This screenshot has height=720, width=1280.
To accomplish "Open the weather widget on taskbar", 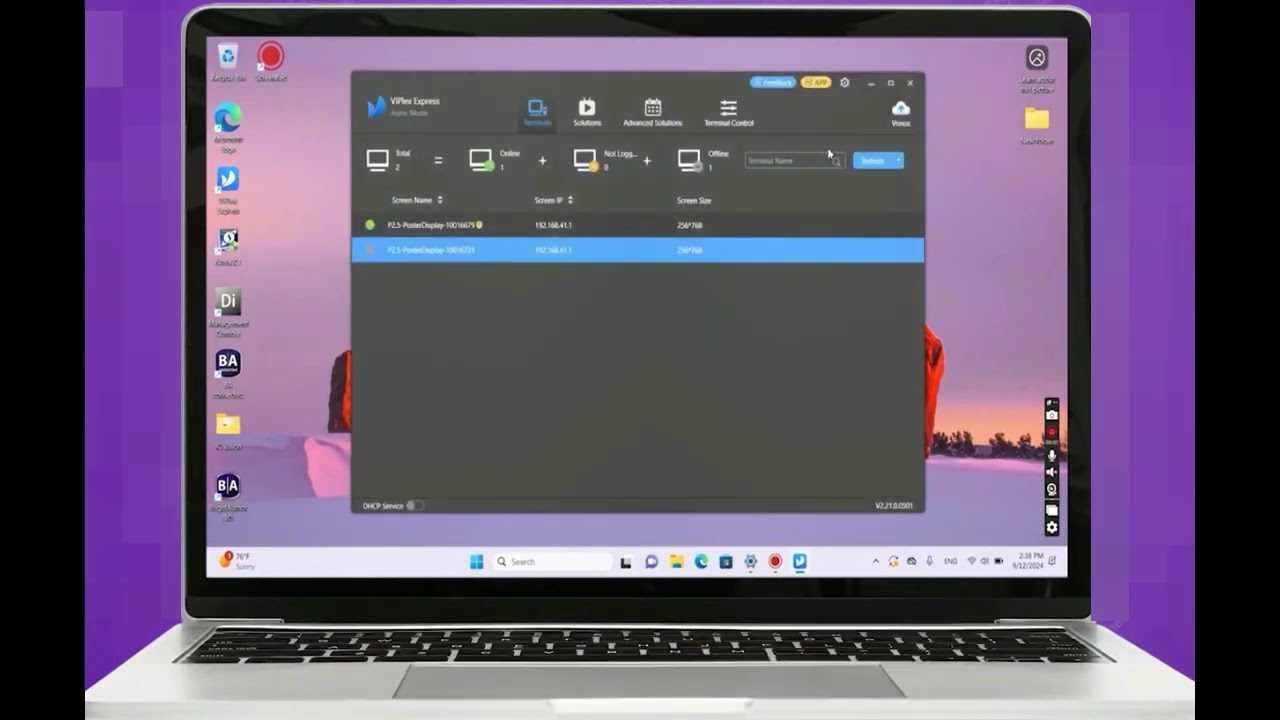I will pos(236,561).
